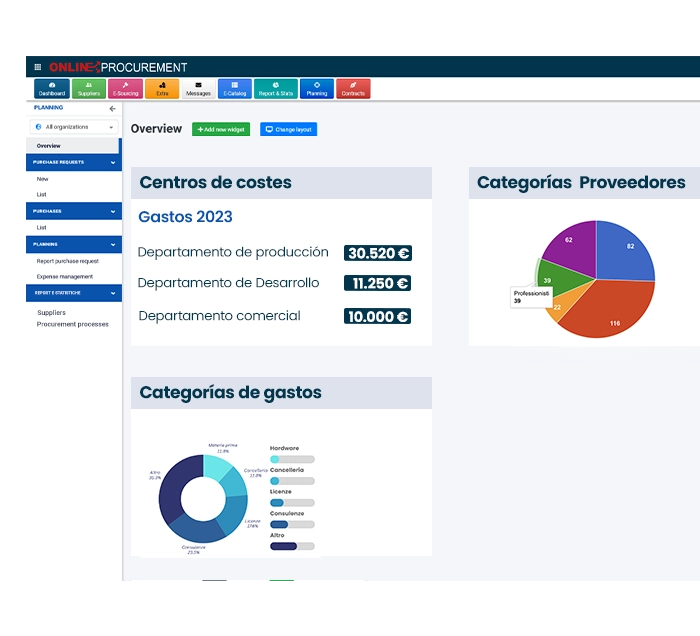This screenshot has width=700, height=636.
Task: Click the Consulenze progress bar
Action: click(x=292, y=524)
